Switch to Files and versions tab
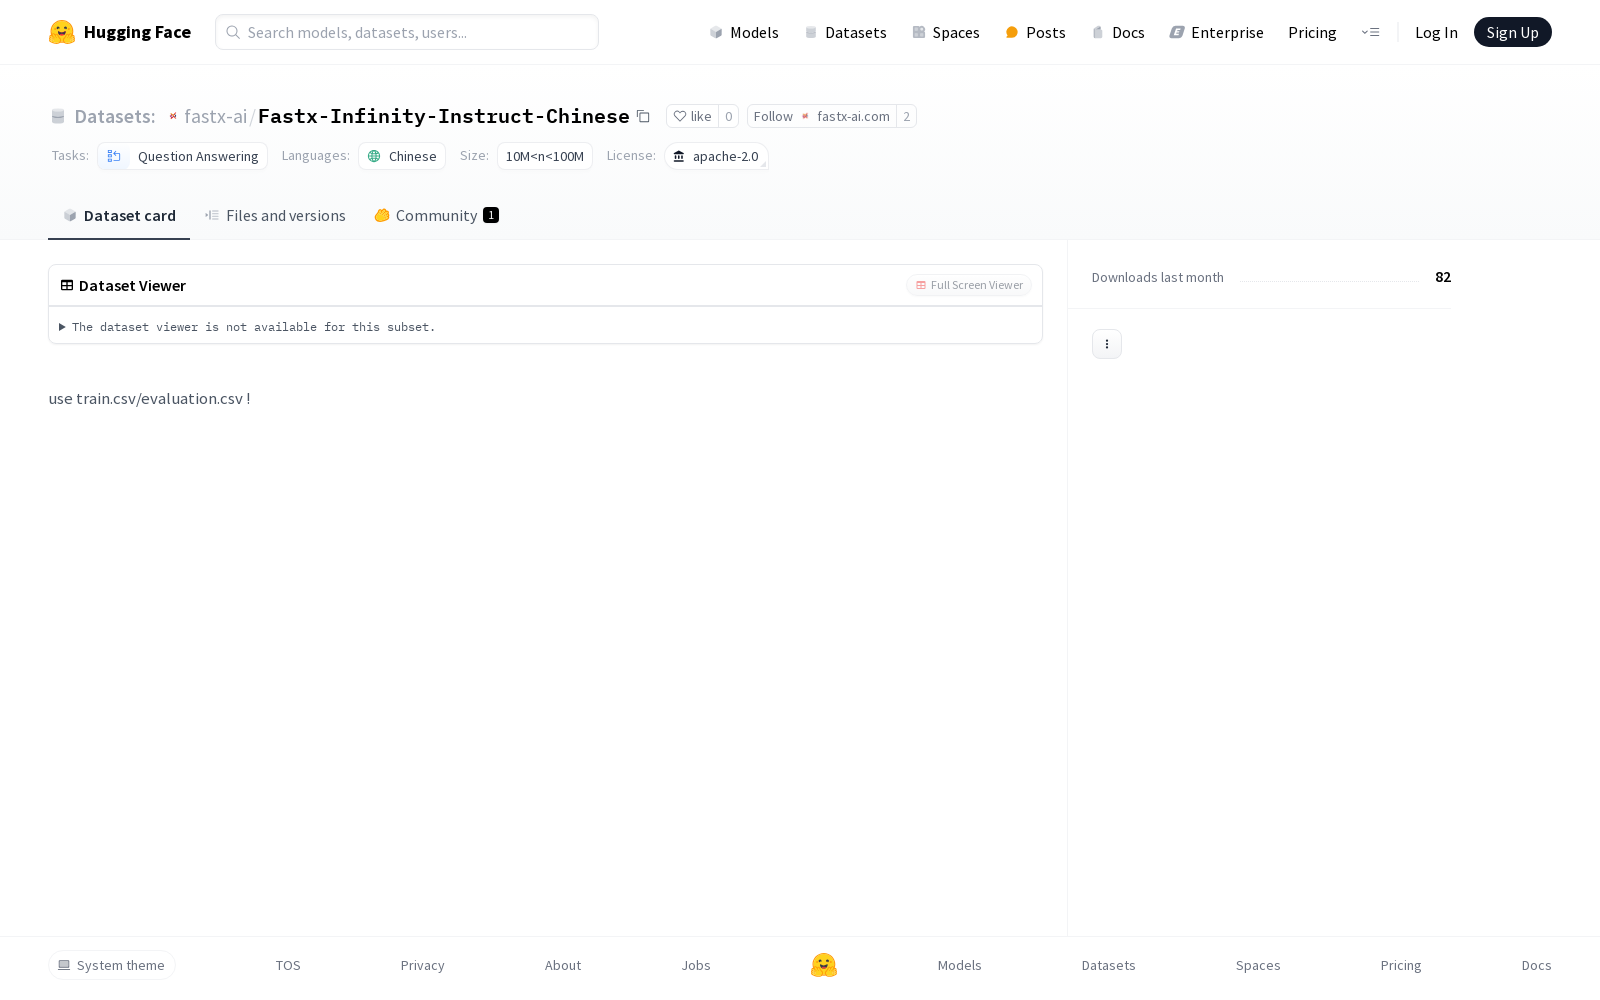The image size is (1600, 1000). tap(275, 215)
